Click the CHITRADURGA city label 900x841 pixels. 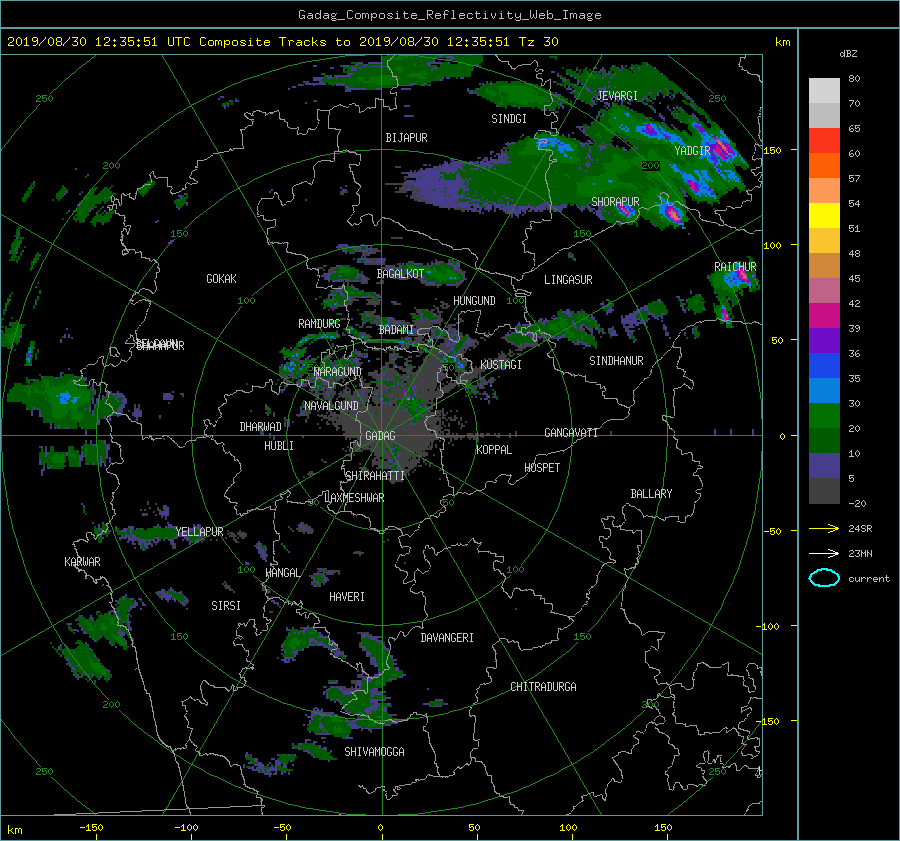544,687
